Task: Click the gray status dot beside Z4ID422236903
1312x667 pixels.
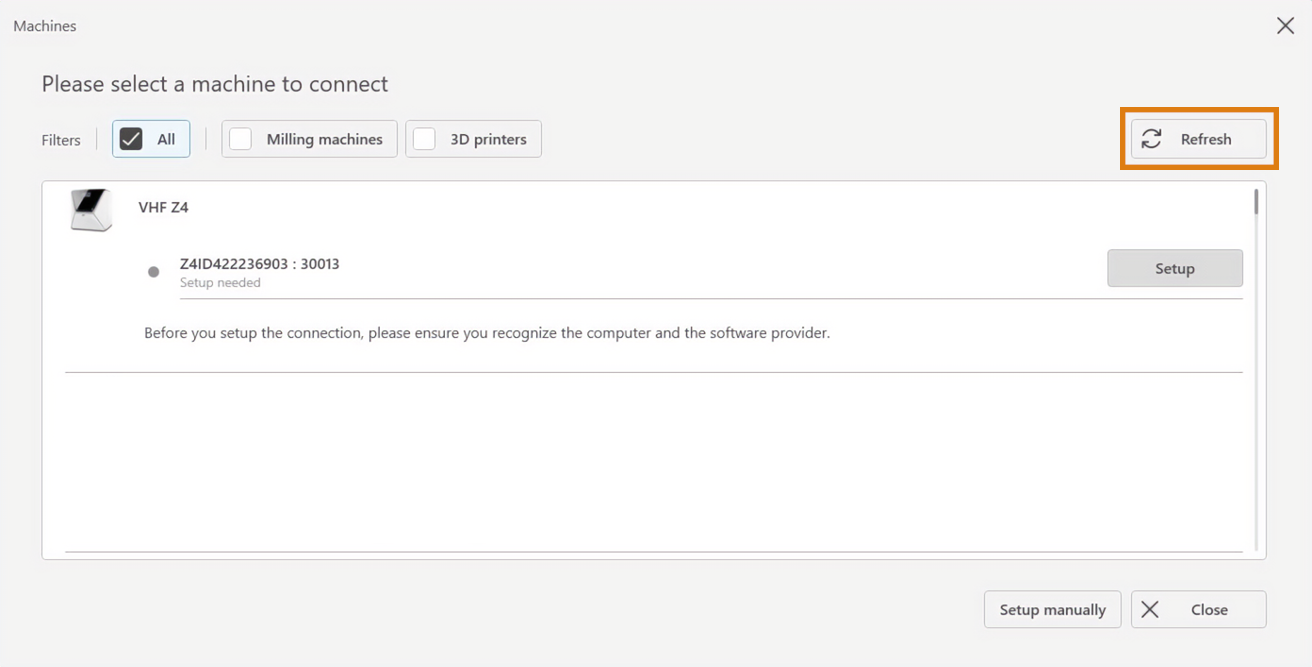Action: click(x=153, y=272)
